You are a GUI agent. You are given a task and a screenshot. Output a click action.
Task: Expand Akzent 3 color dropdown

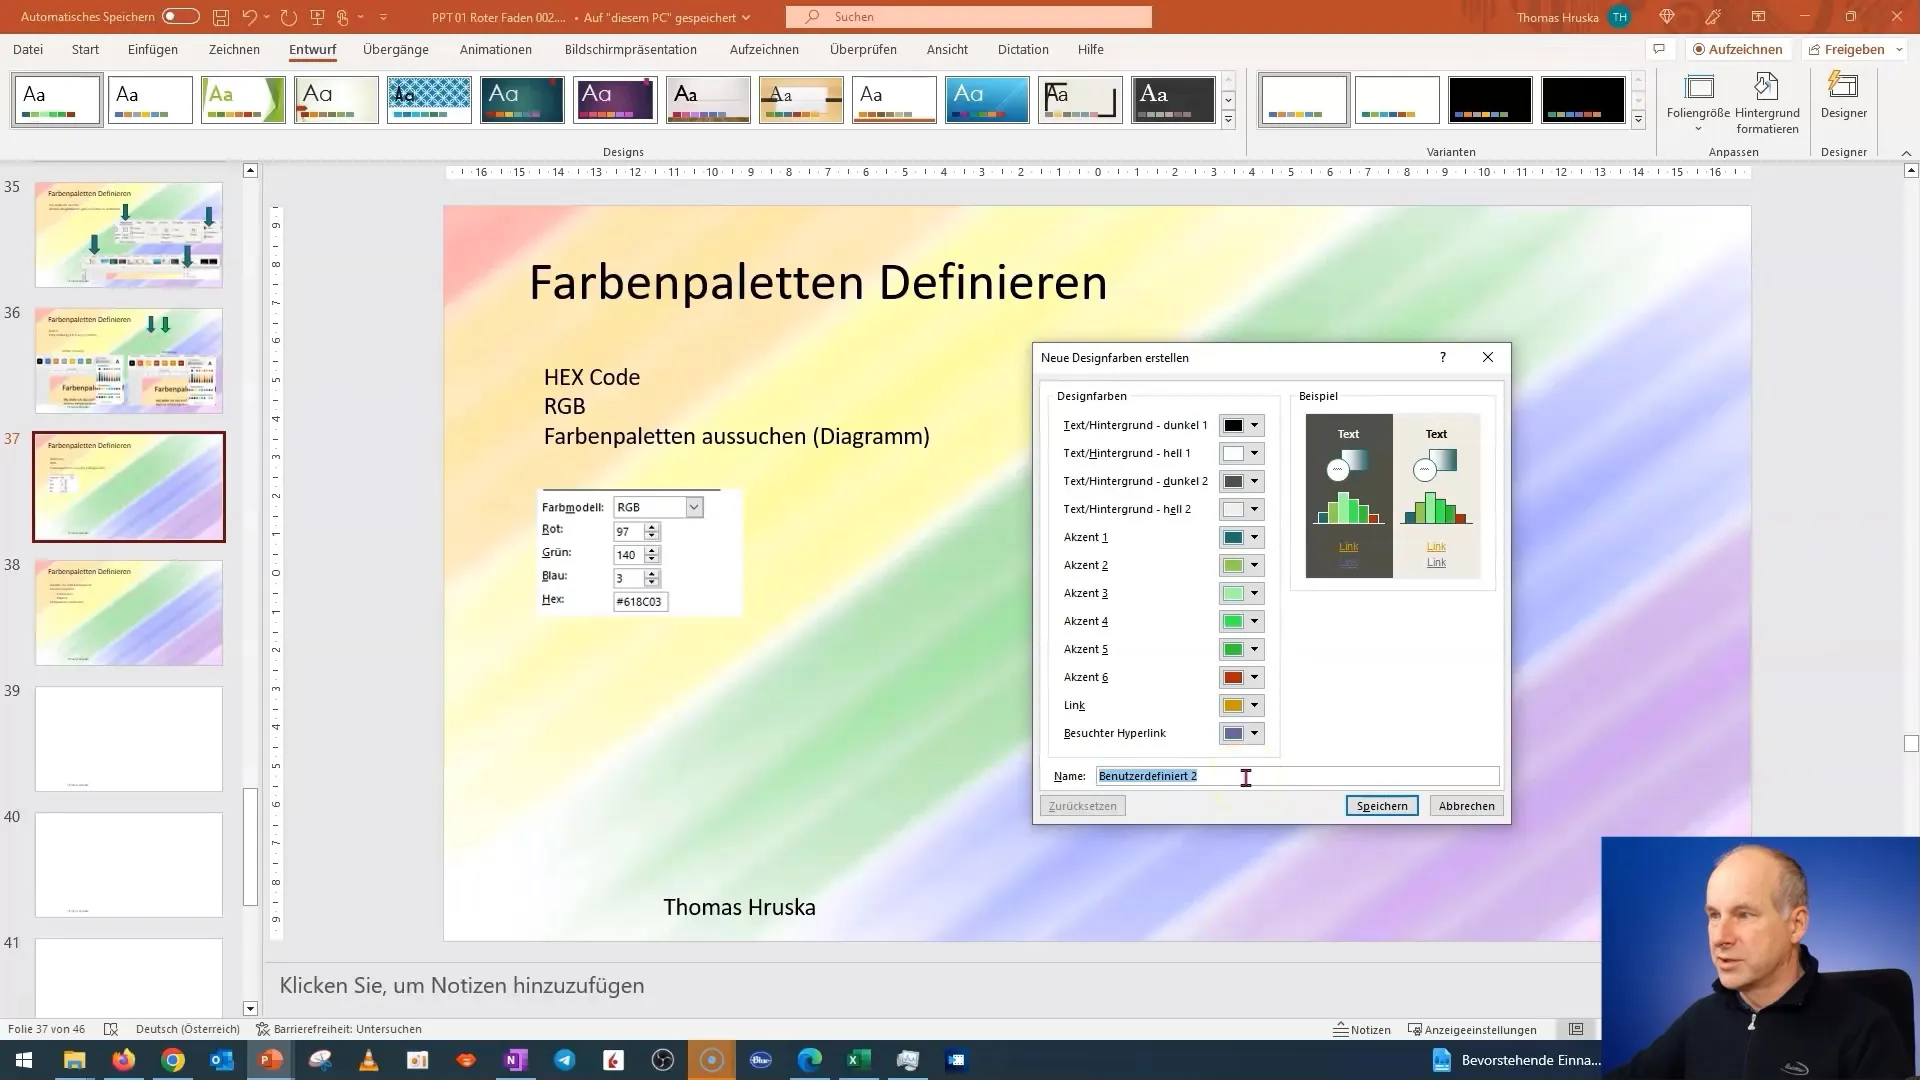pyautogui.click(x=1254, y=592)
